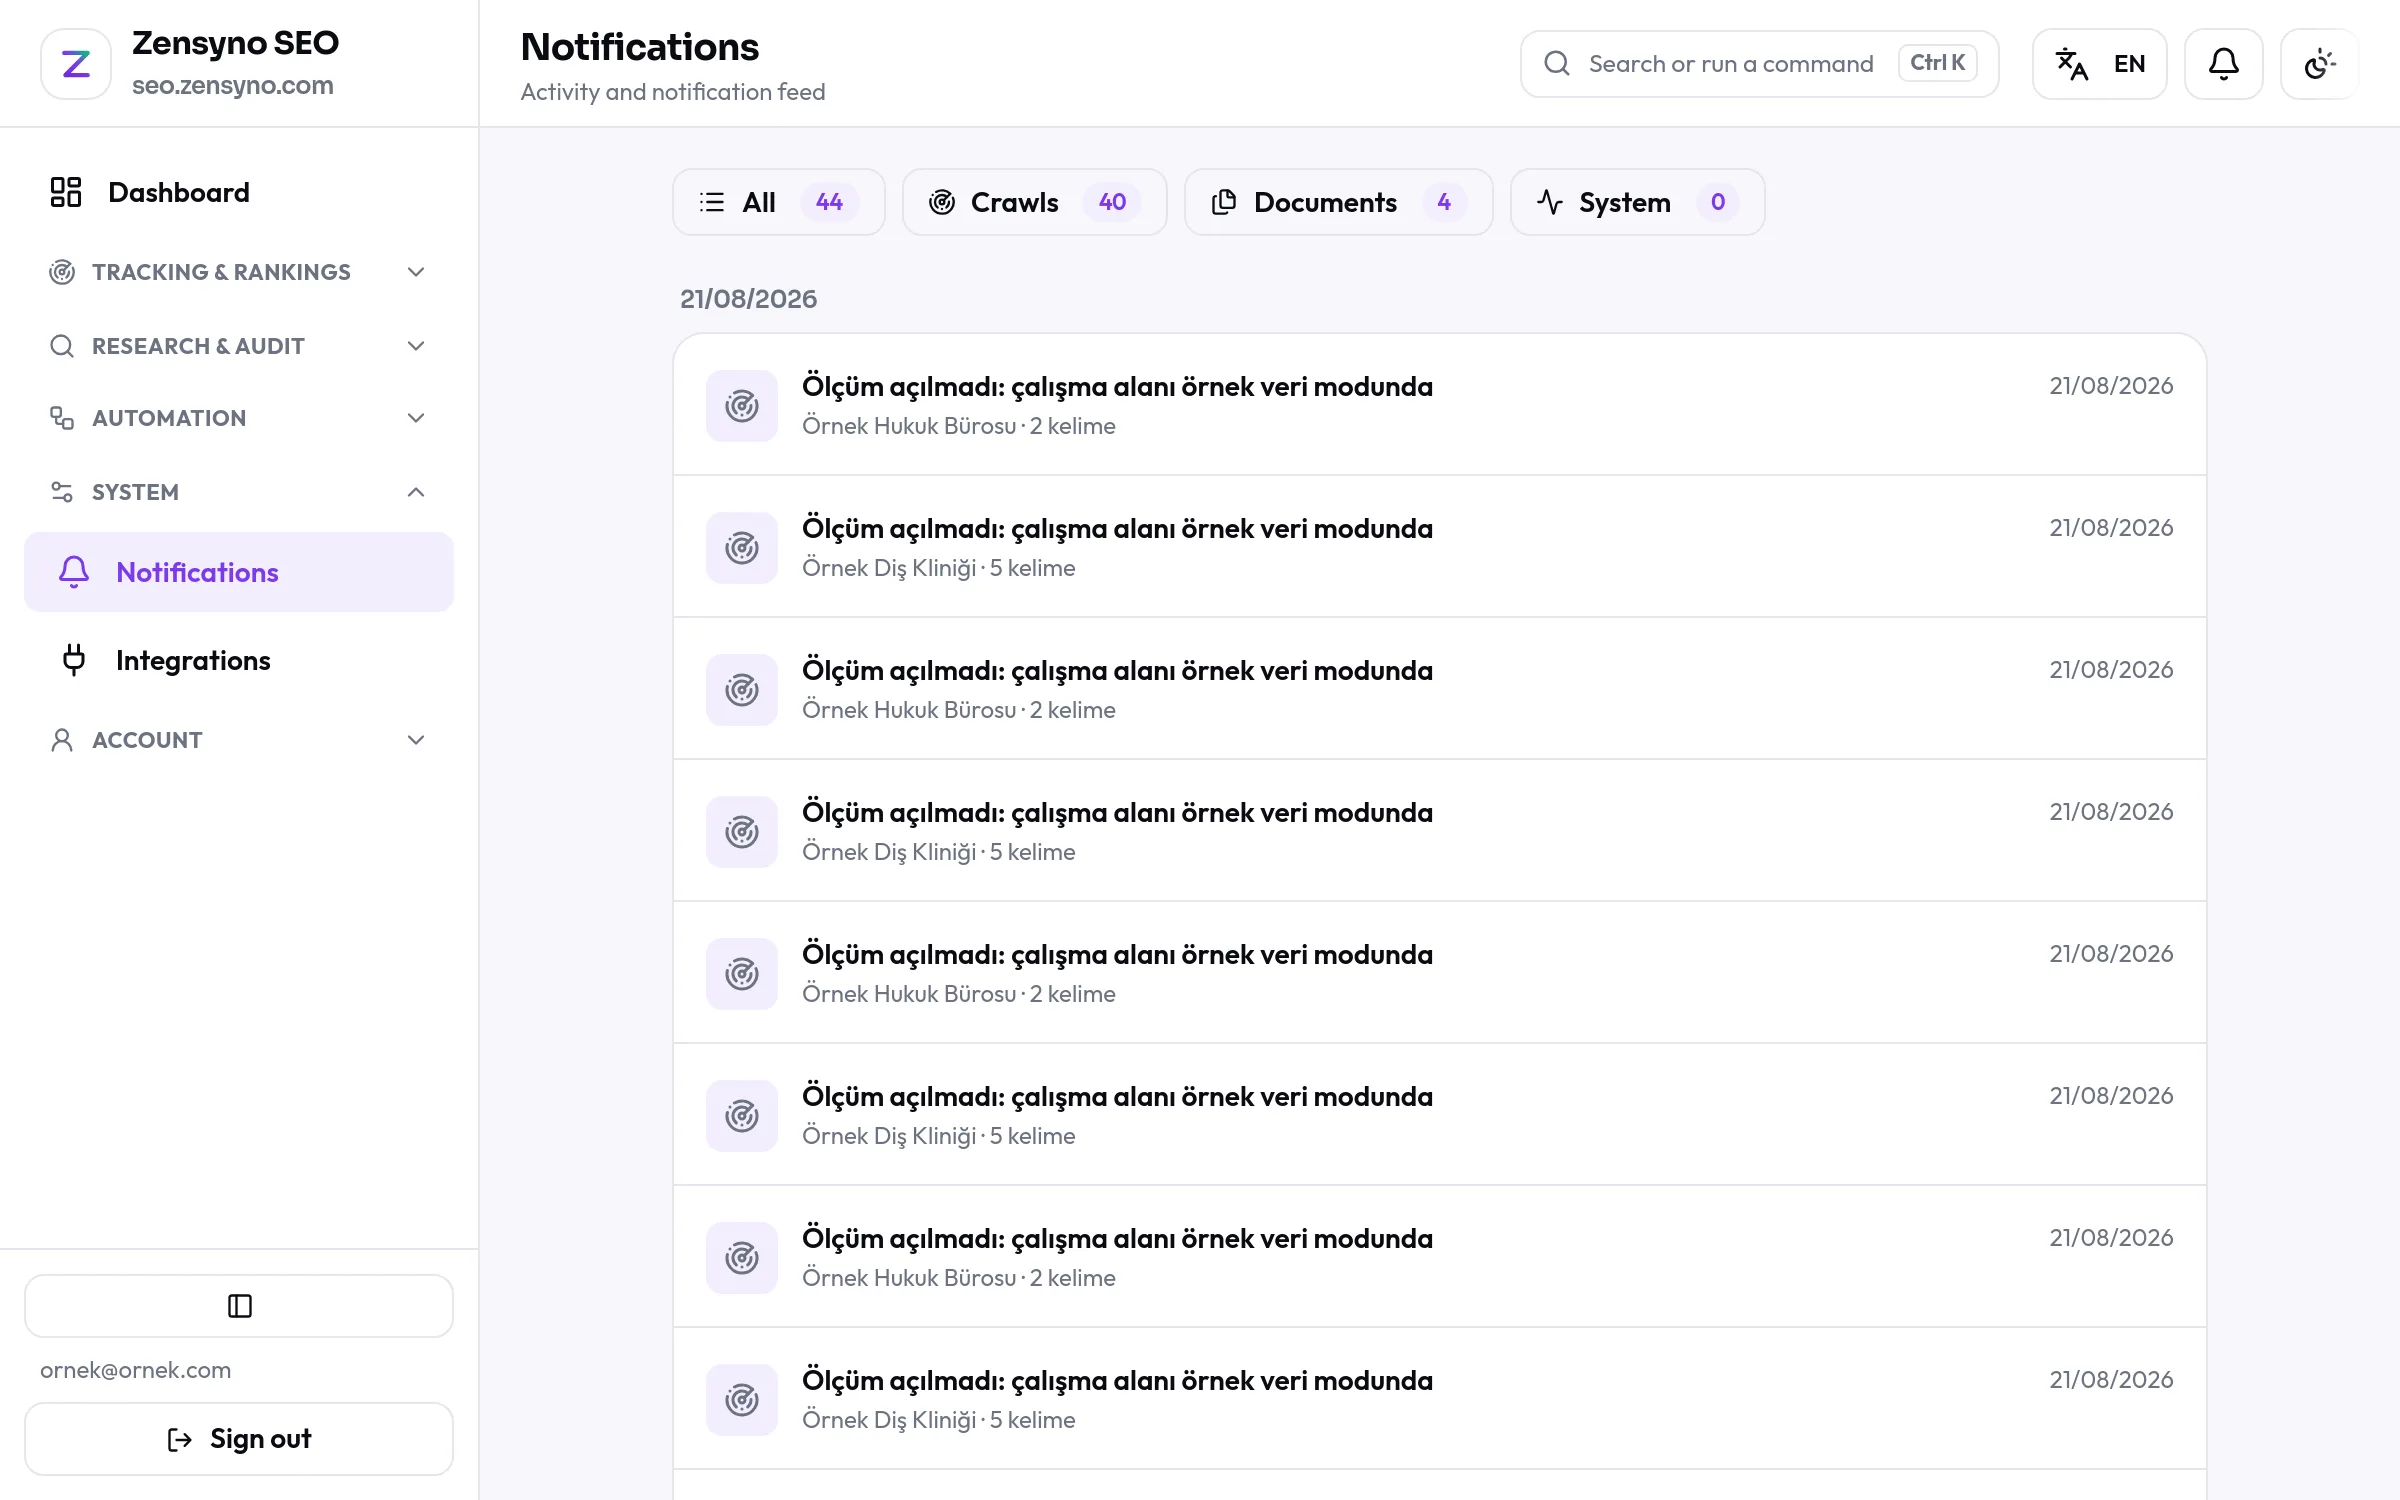
Task: Click the Ctrl K shortcut badge
Action: (x=1937, y=63)
